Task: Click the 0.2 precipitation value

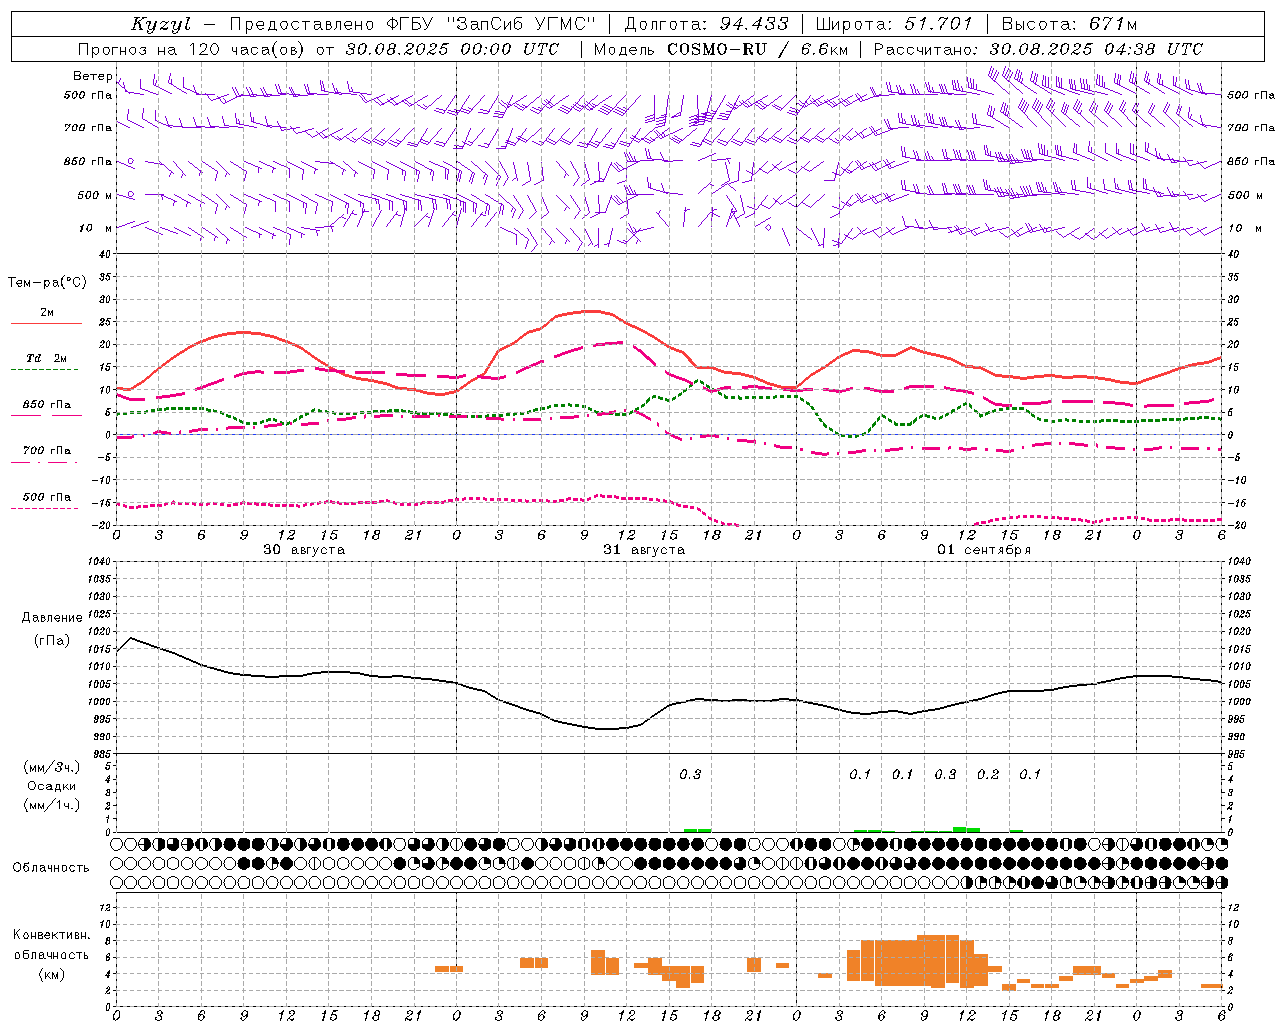Action: [x=988, y=774]
